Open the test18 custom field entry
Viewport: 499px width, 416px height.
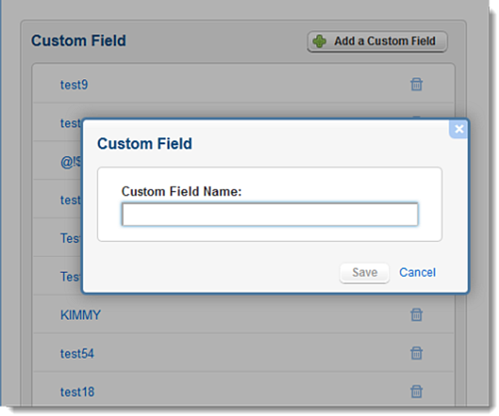[77, 392]
